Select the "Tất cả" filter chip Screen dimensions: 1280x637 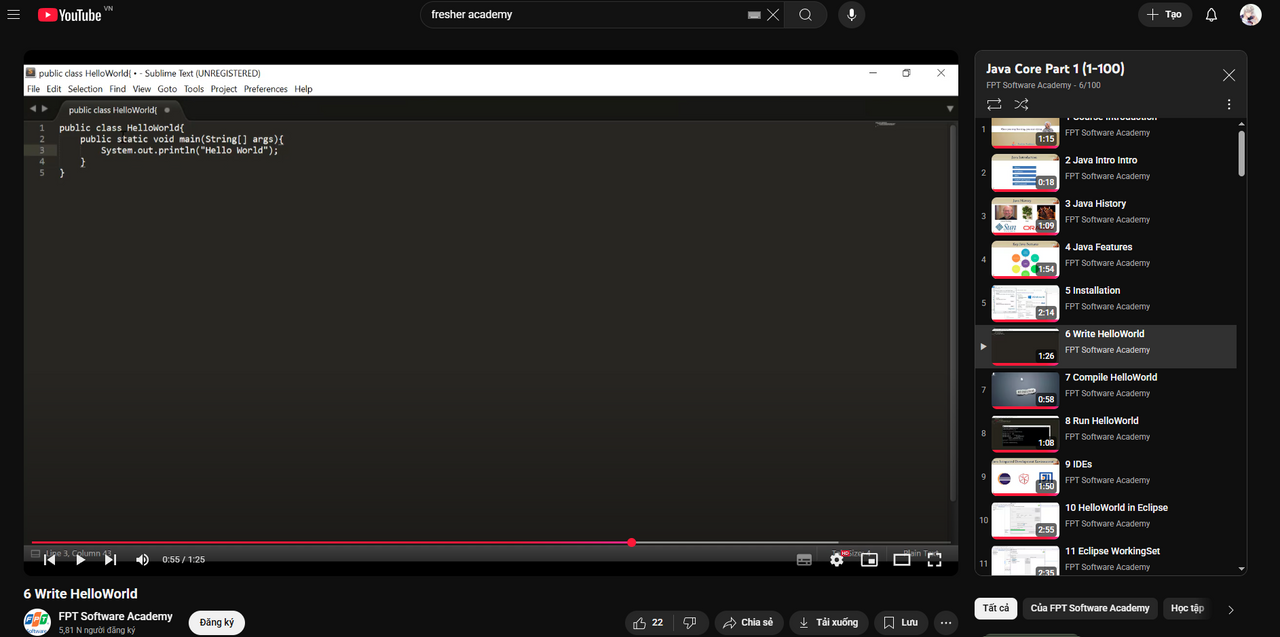click(x=995, y=608)
